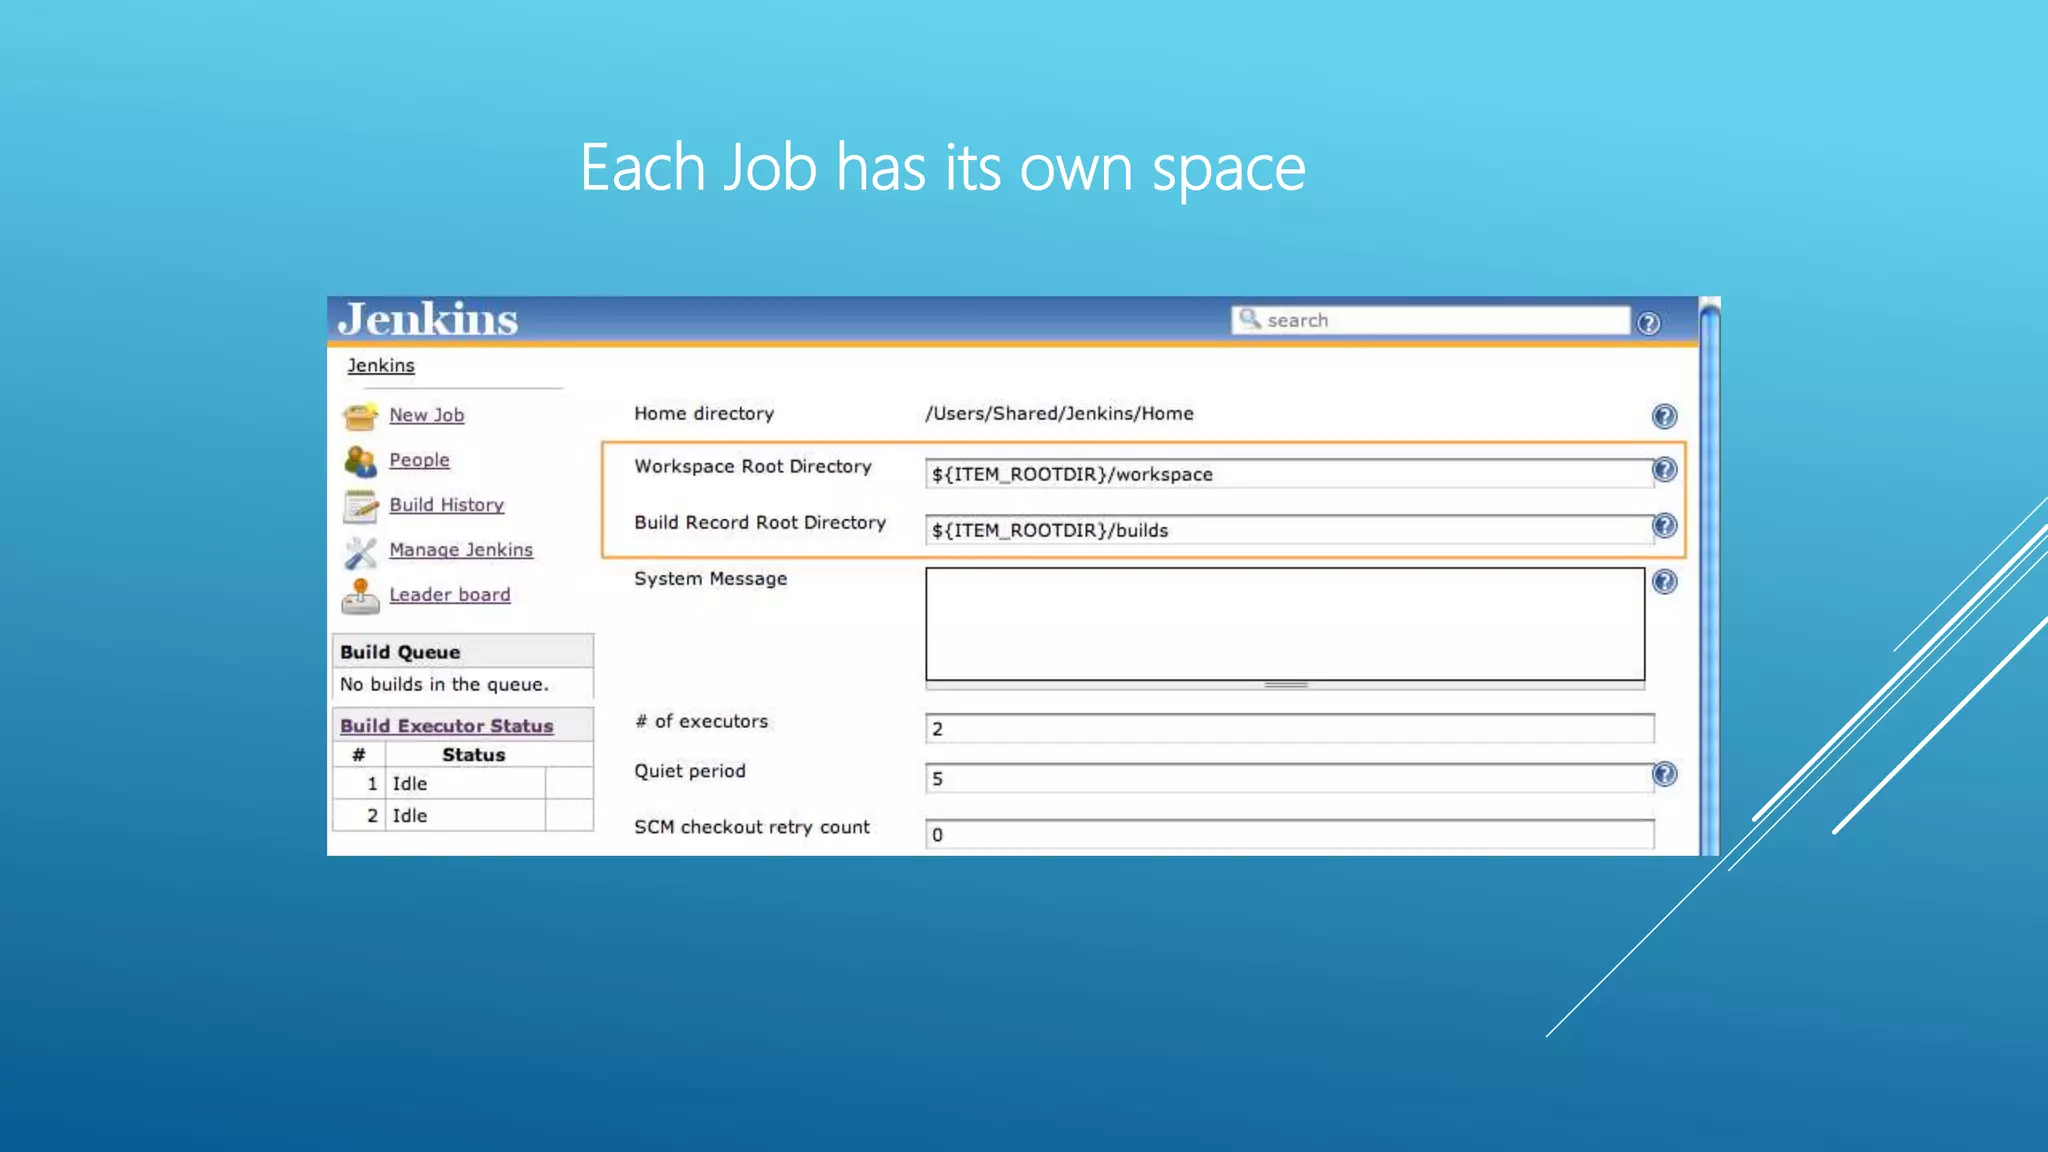Click the Manage Jenkins tools icon
This screenshot has width=2048, height=1152.
tap(360, 551)
